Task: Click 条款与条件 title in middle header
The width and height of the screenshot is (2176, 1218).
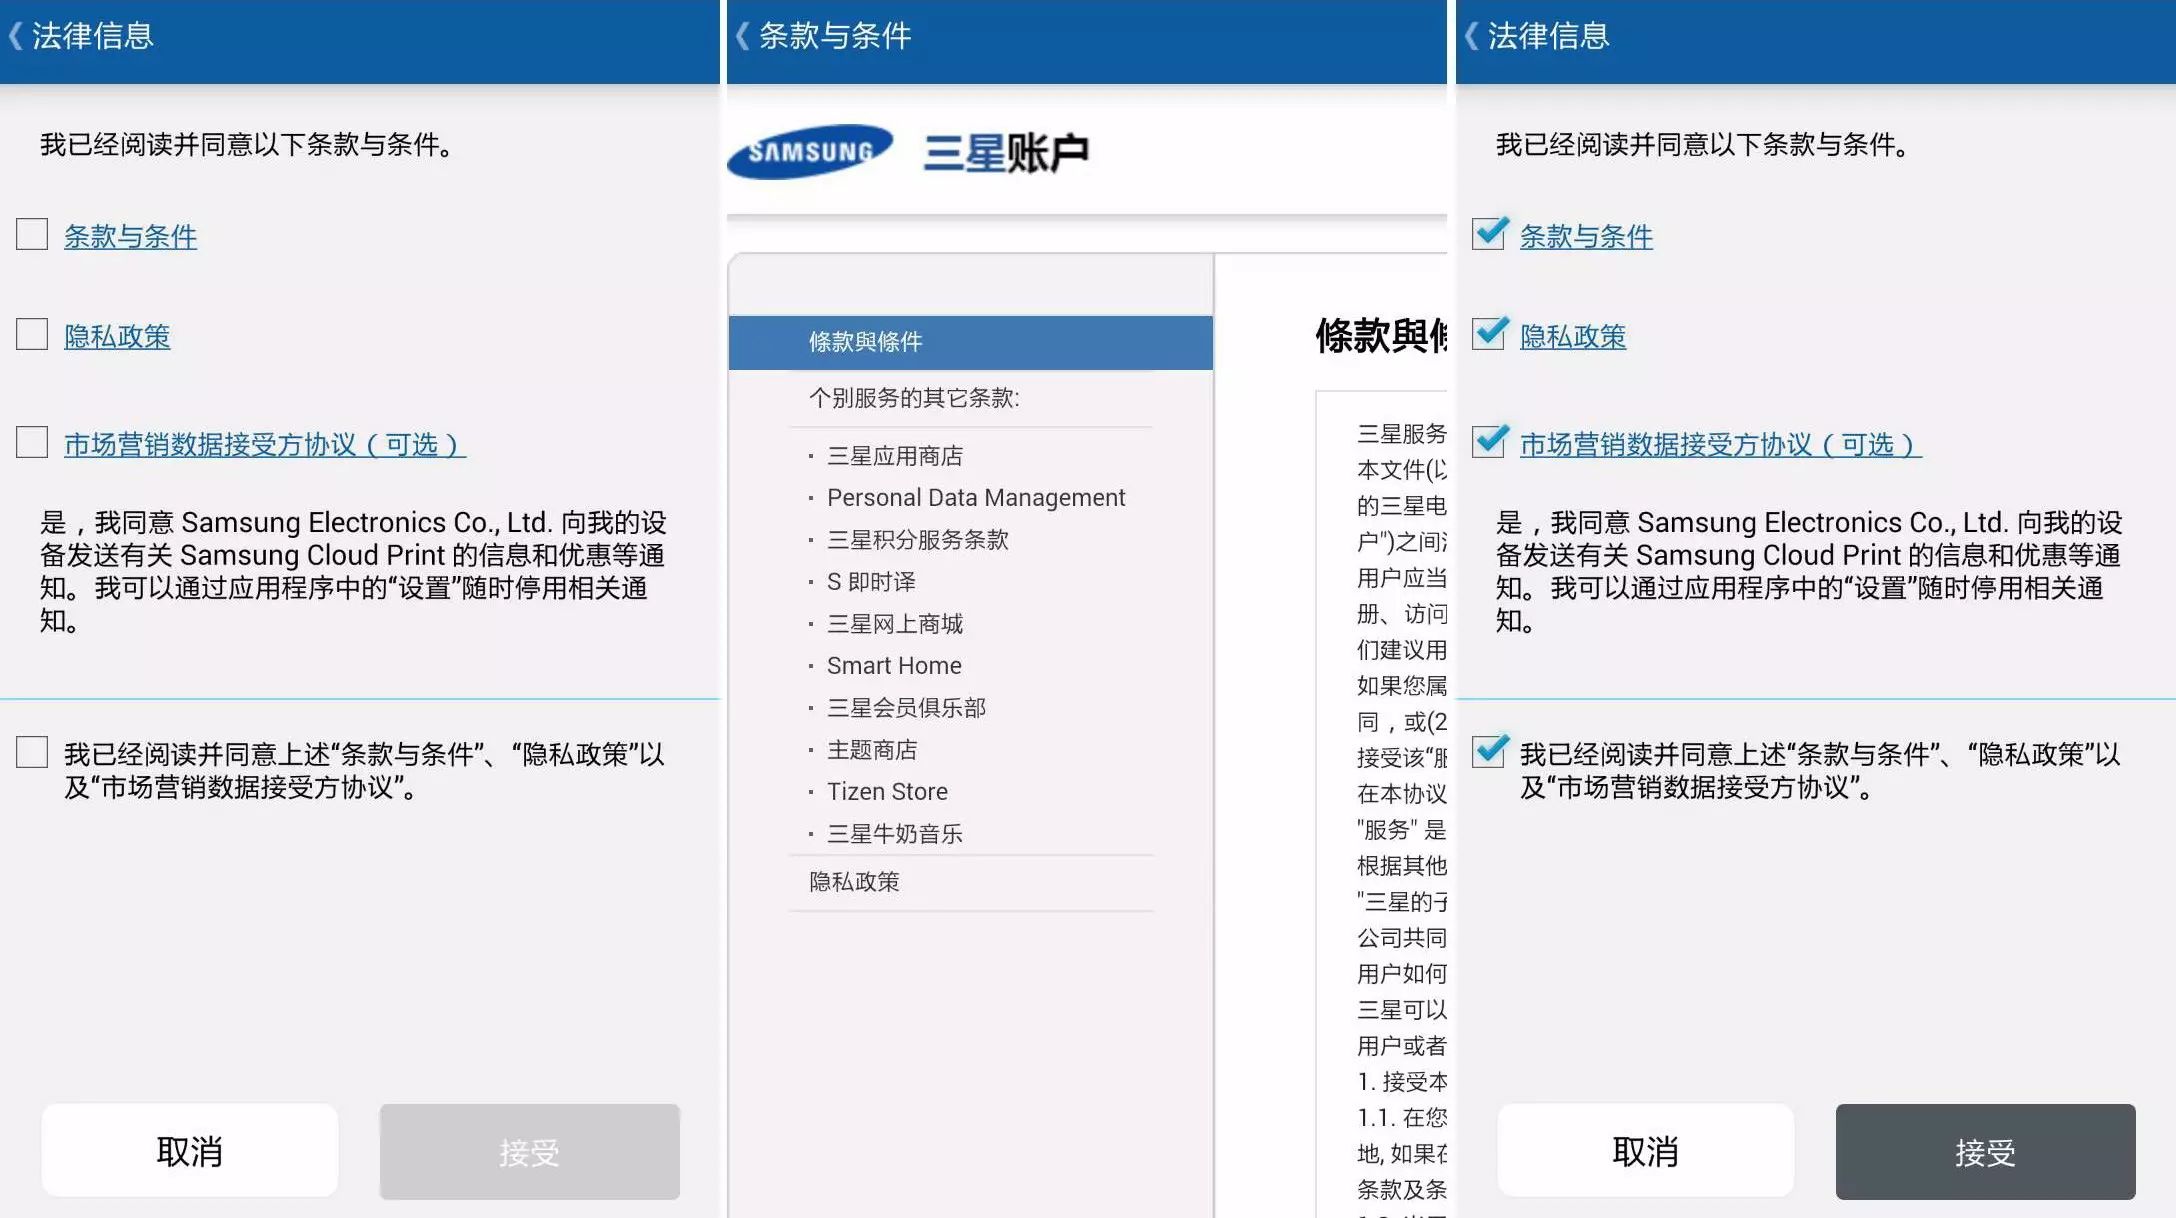Action: pyautogui.click(x=835, y=36)
